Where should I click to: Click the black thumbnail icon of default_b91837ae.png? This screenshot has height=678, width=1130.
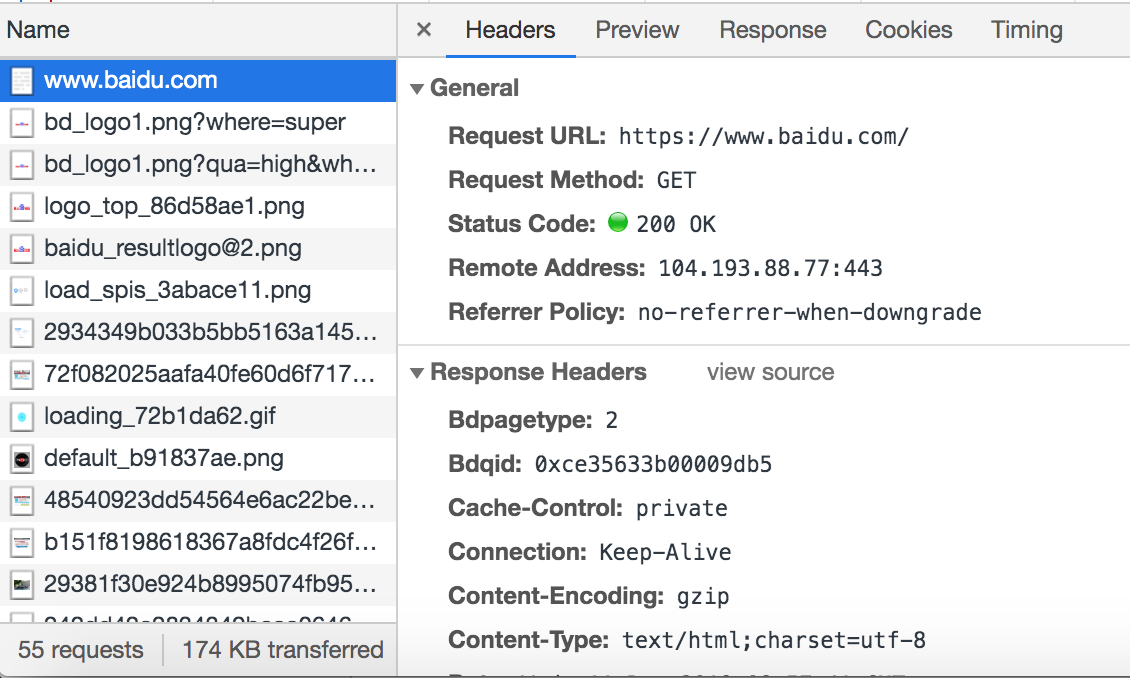point(22,459)
